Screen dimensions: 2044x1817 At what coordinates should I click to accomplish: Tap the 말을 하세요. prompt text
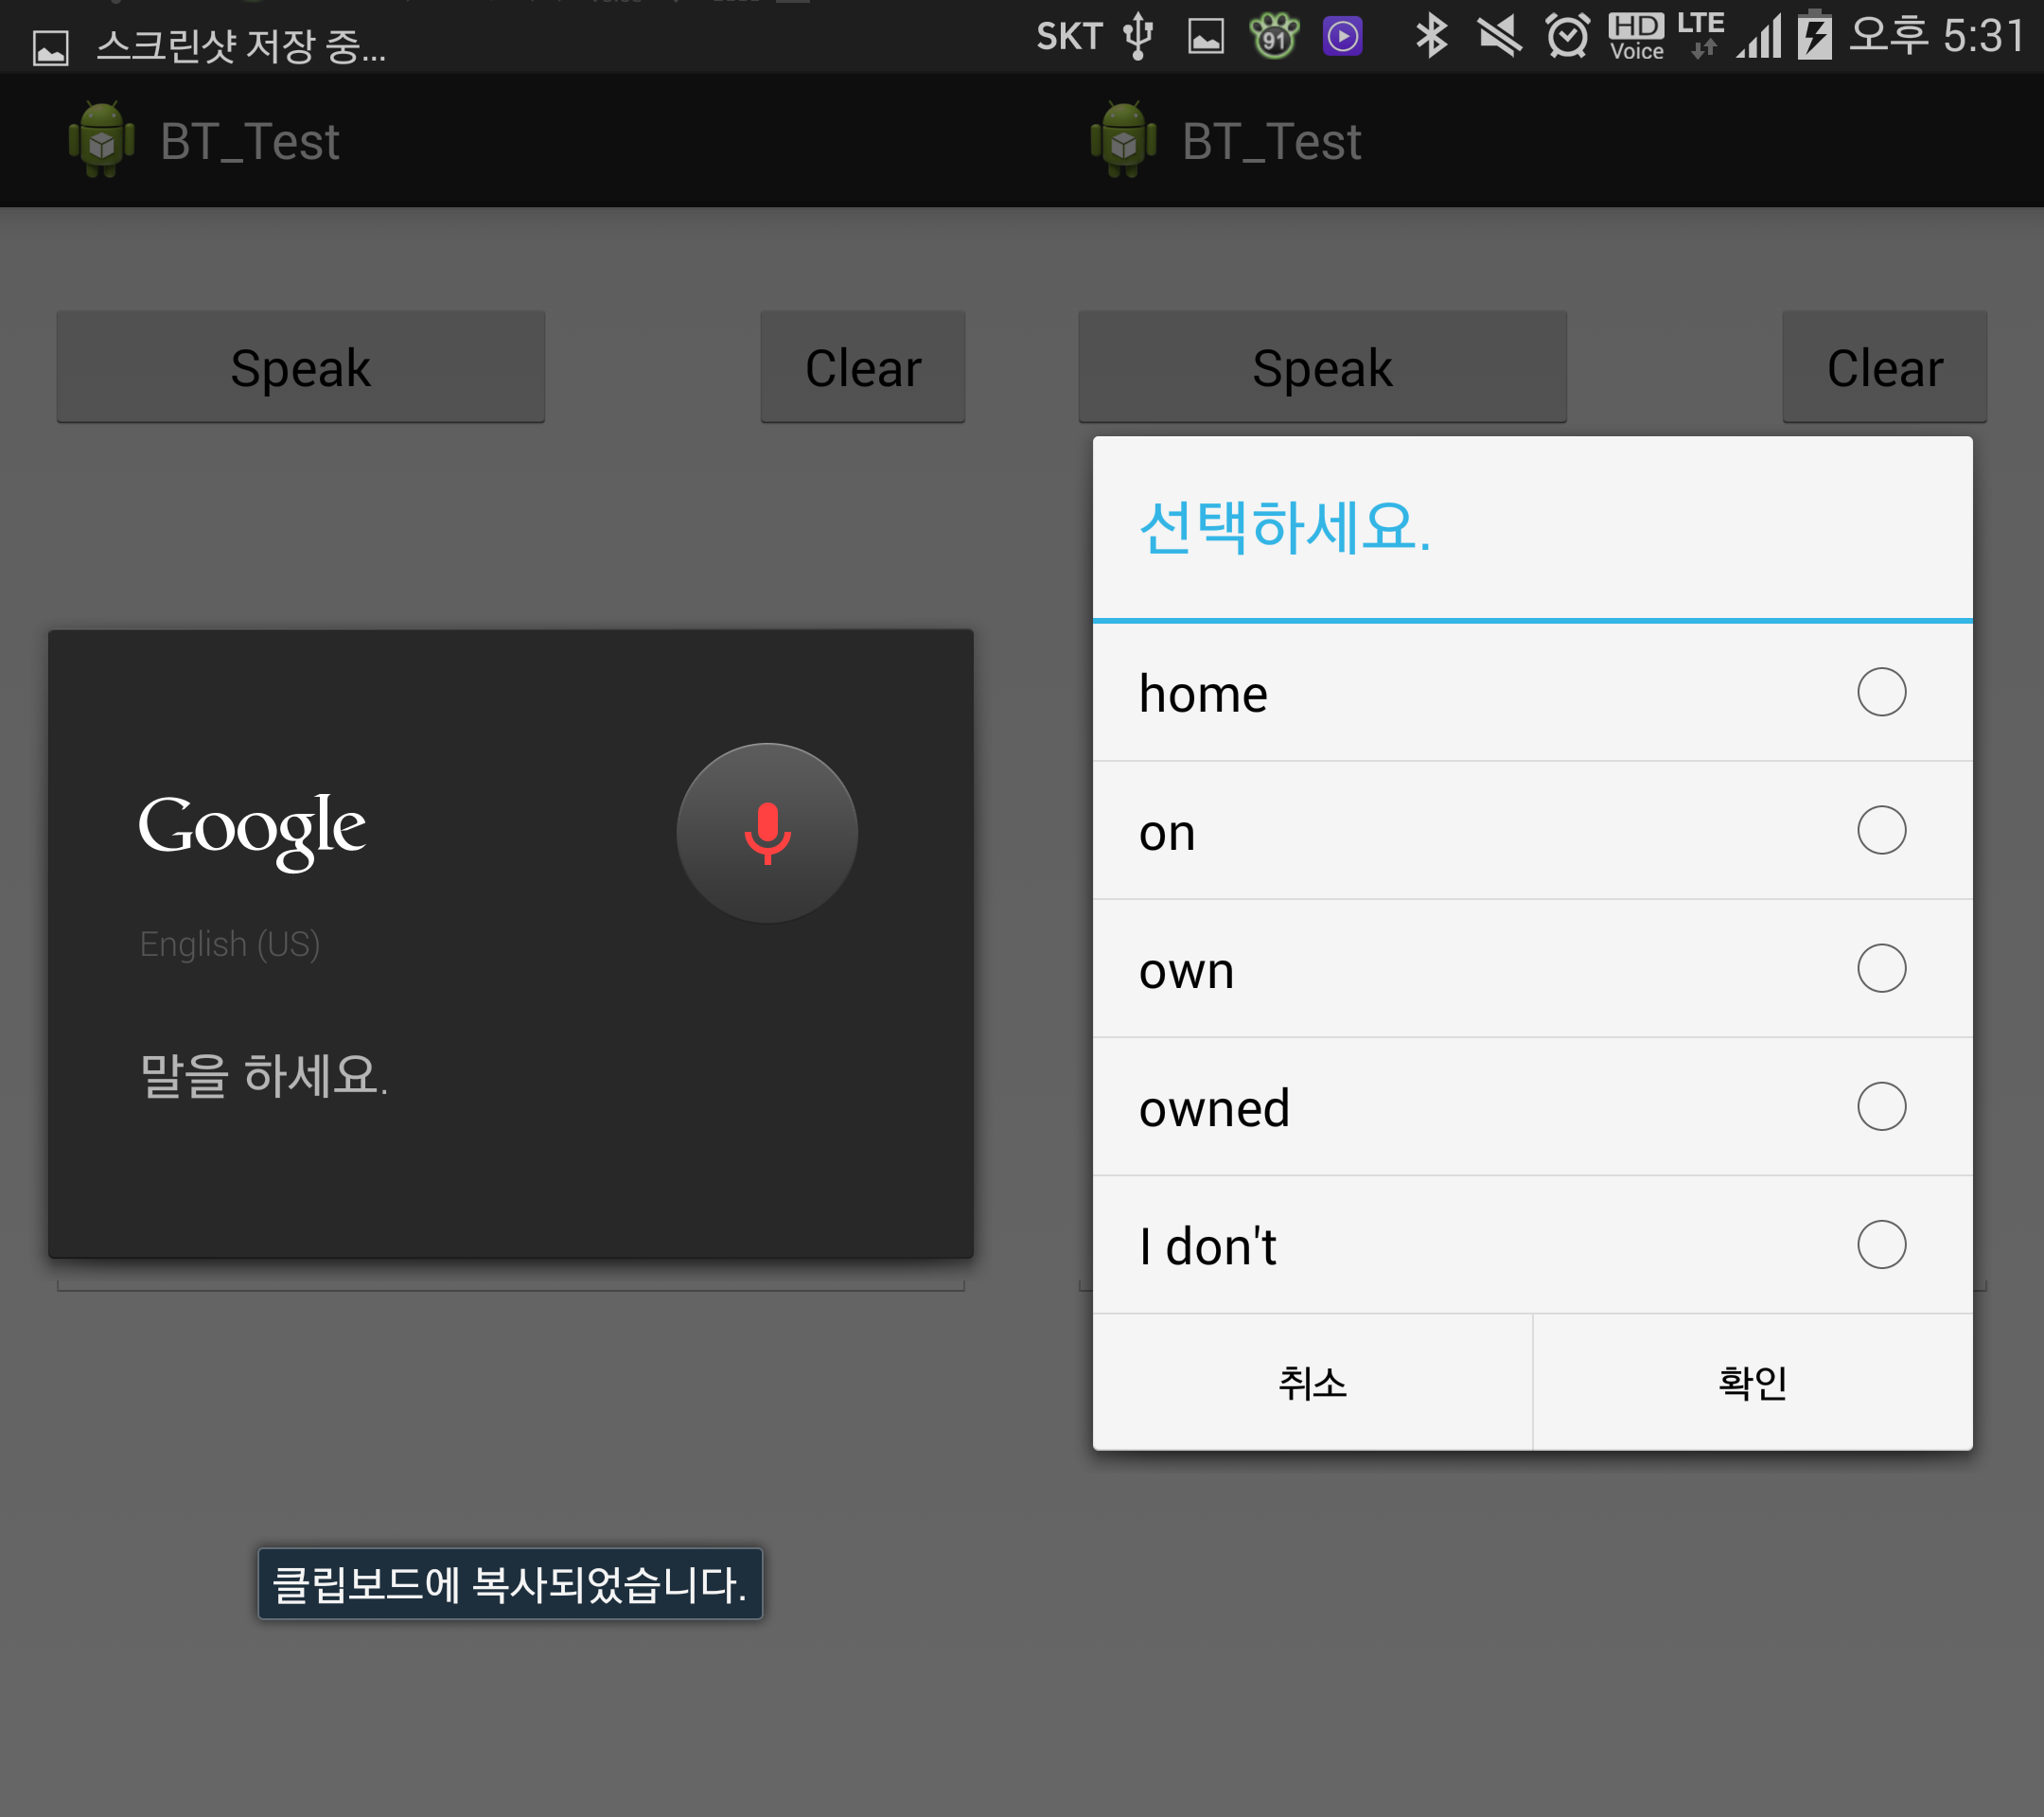pos(264,1075)
